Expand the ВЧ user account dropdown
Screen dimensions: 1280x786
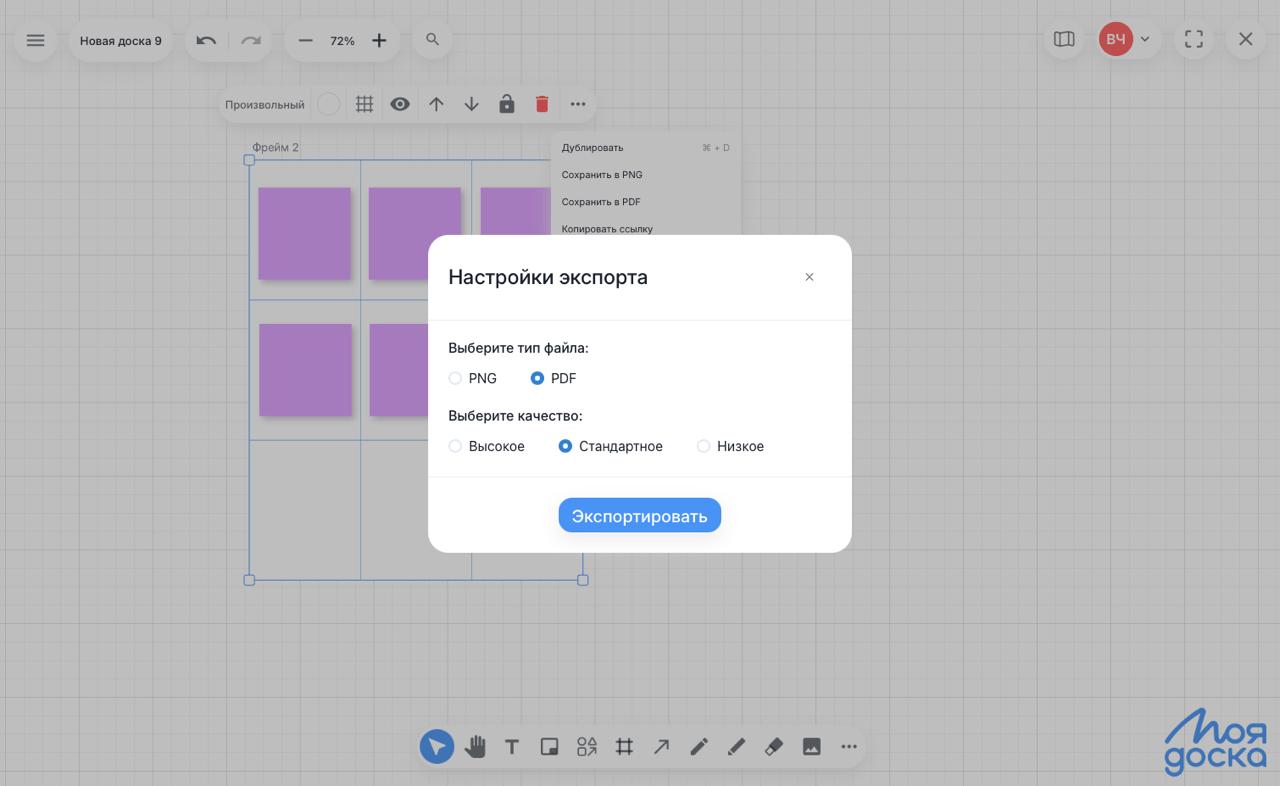pyautogui.click(x=1144, y=40)
